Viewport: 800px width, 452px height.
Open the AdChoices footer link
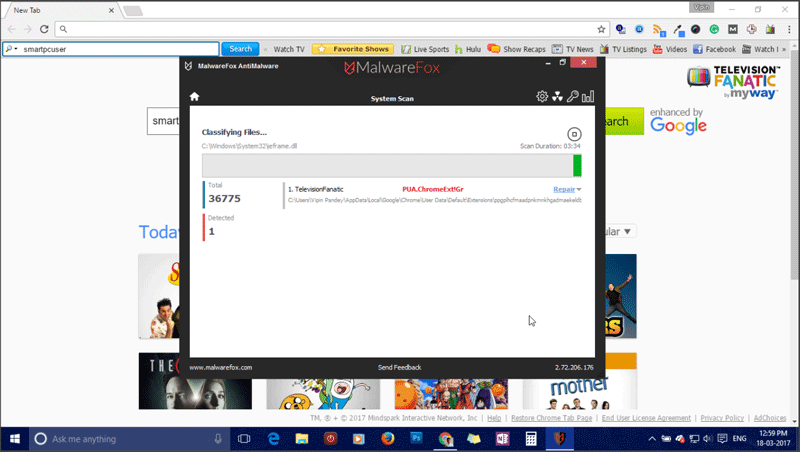click(x=770, y=418)
